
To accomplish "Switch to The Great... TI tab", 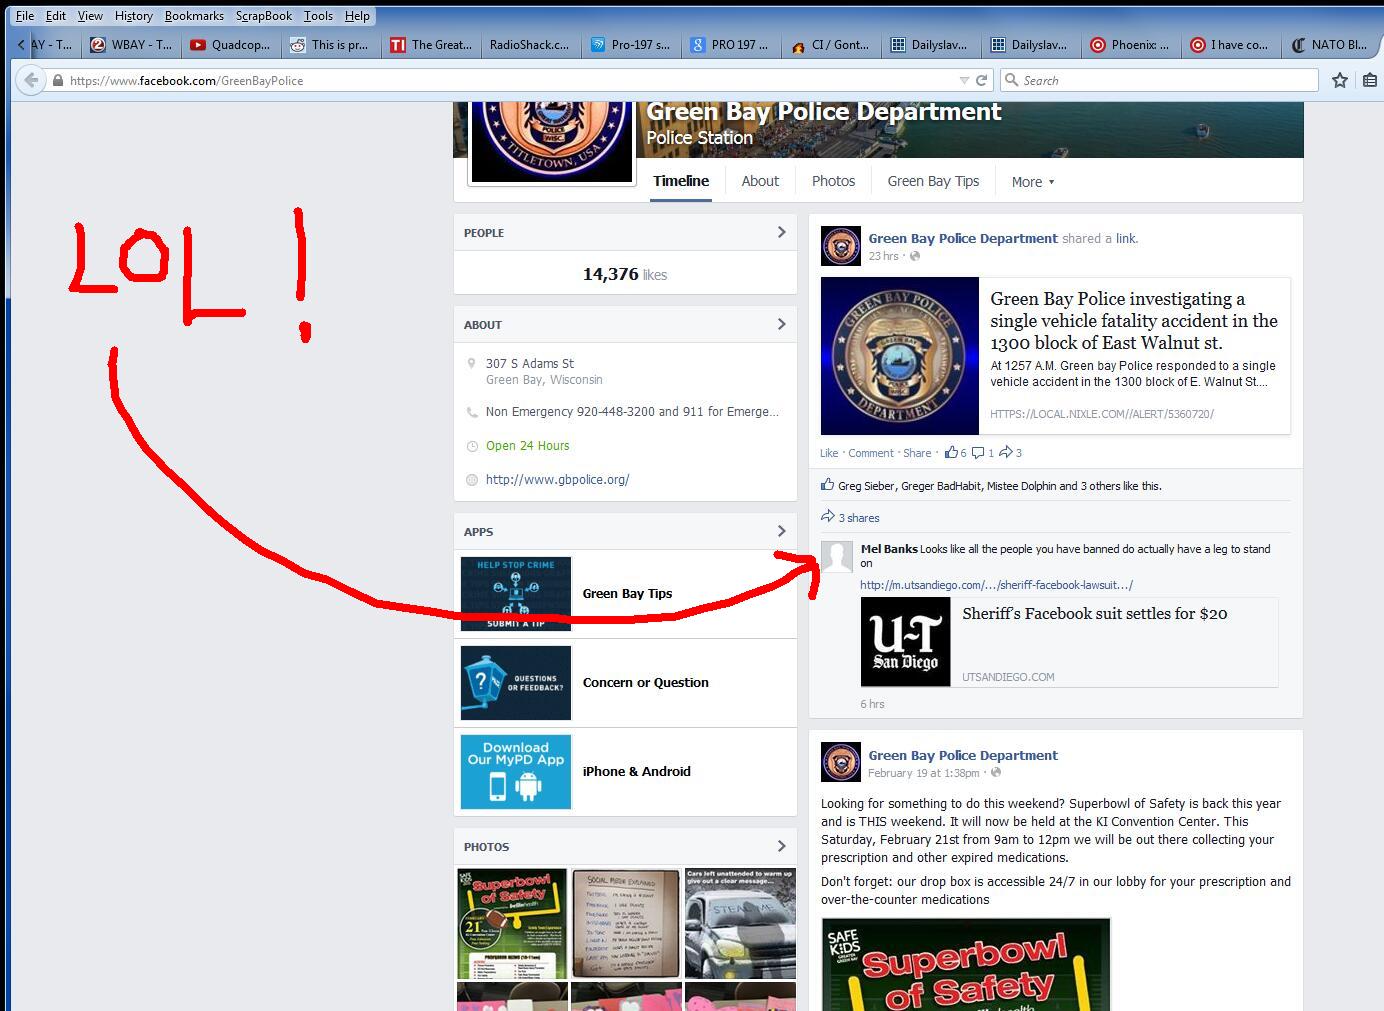I will [431, 45].
